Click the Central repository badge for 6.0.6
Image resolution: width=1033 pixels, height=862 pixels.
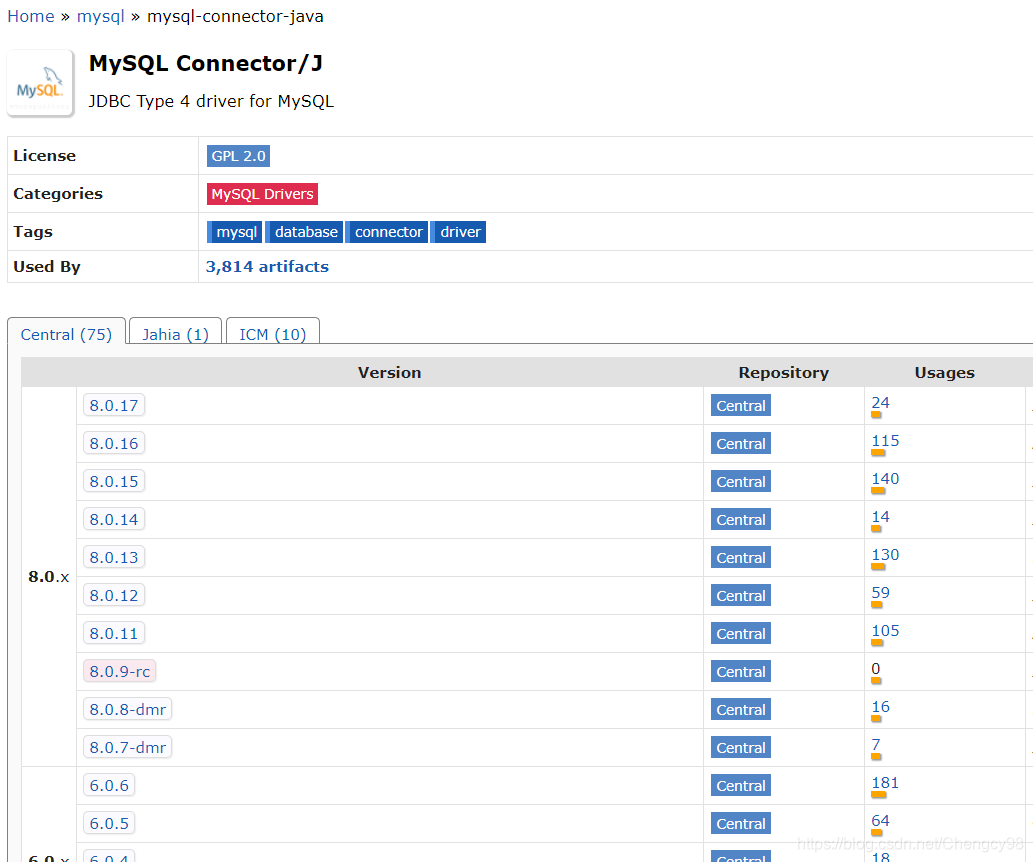[x=741, y=786]
